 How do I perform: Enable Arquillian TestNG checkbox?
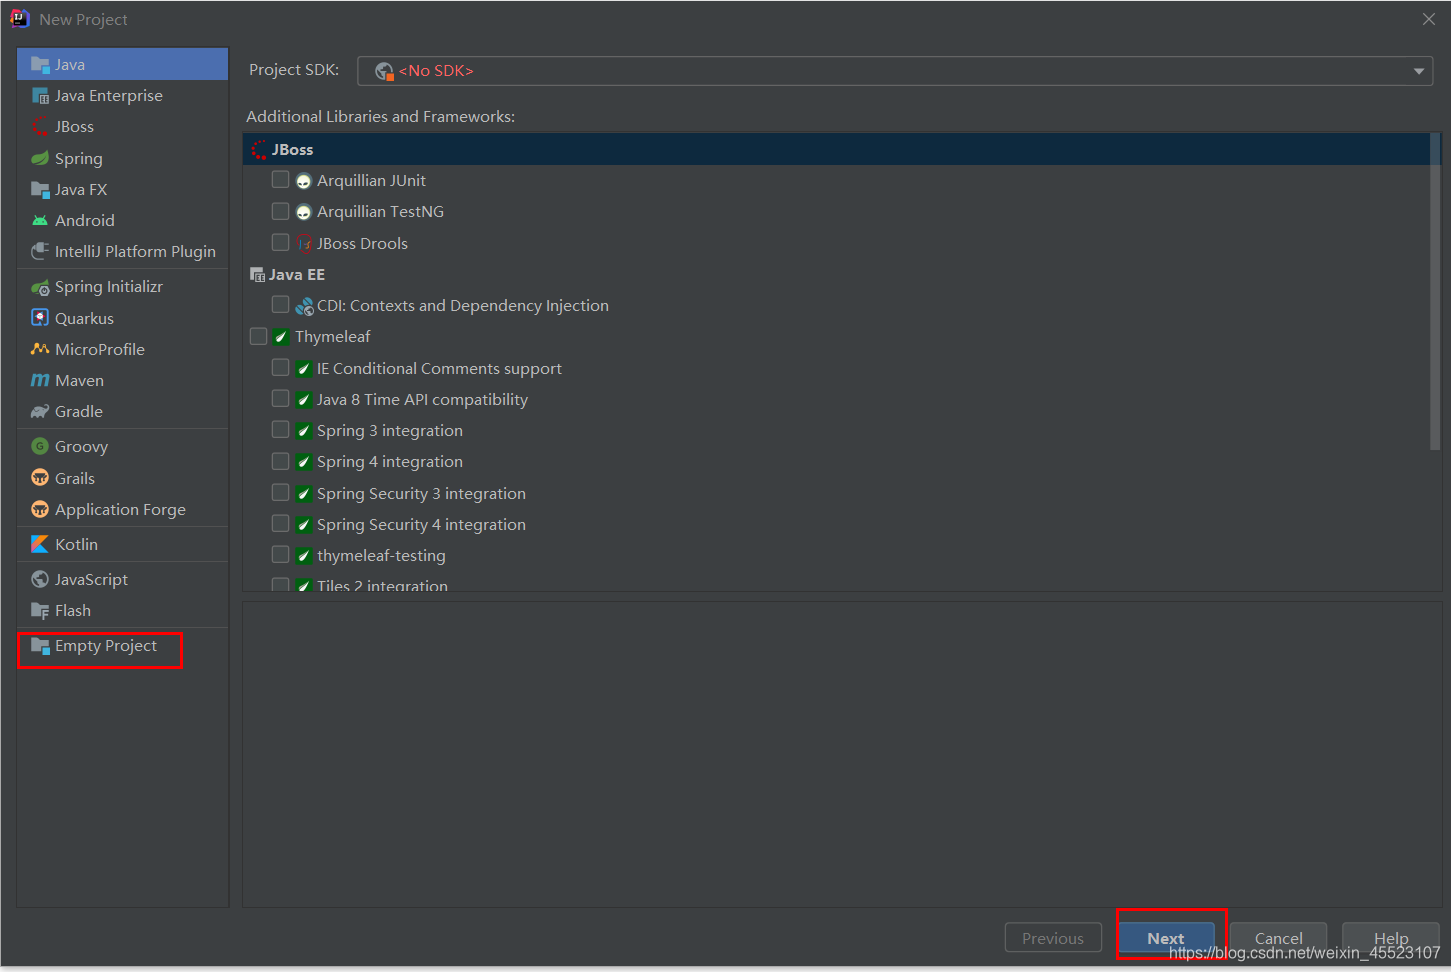pos(280,211)
